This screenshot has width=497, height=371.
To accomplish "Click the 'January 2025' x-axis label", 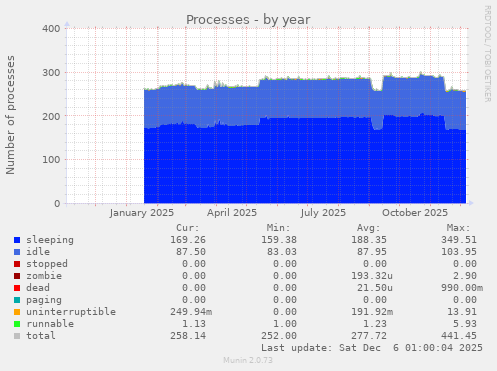I will click(x=142, y=213).
